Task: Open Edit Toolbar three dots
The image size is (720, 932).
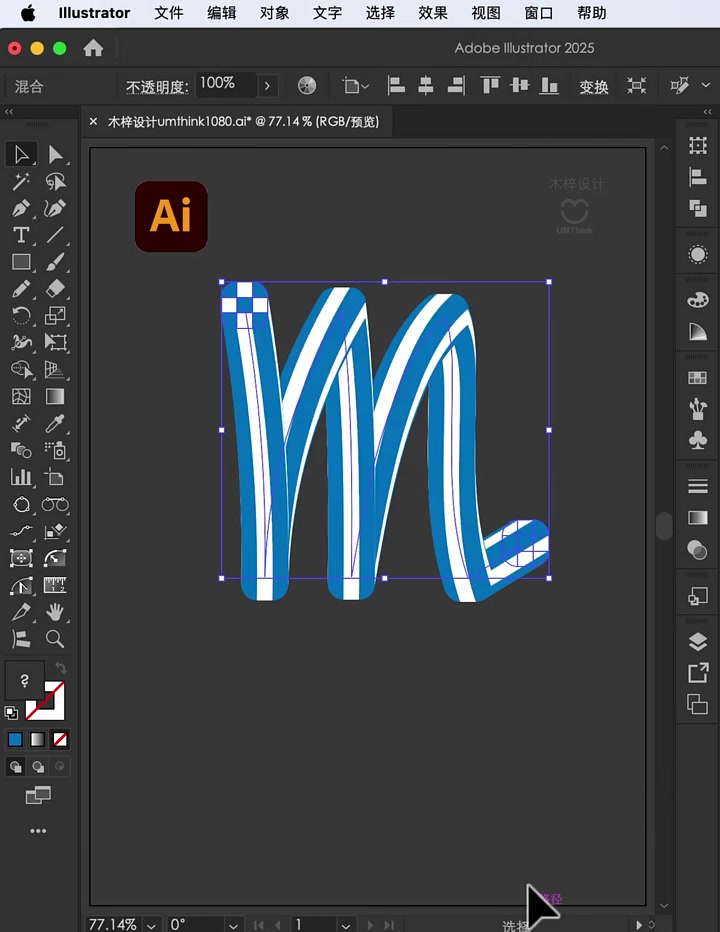Action: pyautogui.click(x=38, y=831)
